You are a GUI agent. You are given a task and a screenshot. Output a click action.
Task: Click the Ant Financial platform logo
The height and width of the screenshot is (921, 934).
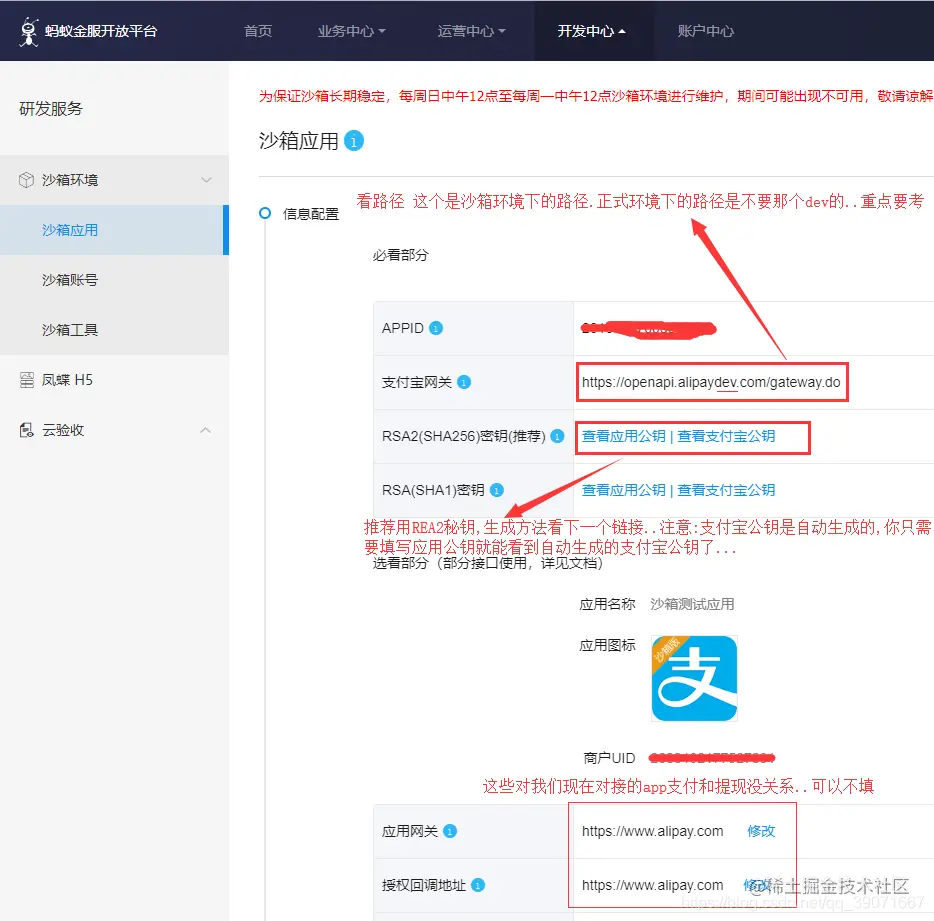[88, 31]
